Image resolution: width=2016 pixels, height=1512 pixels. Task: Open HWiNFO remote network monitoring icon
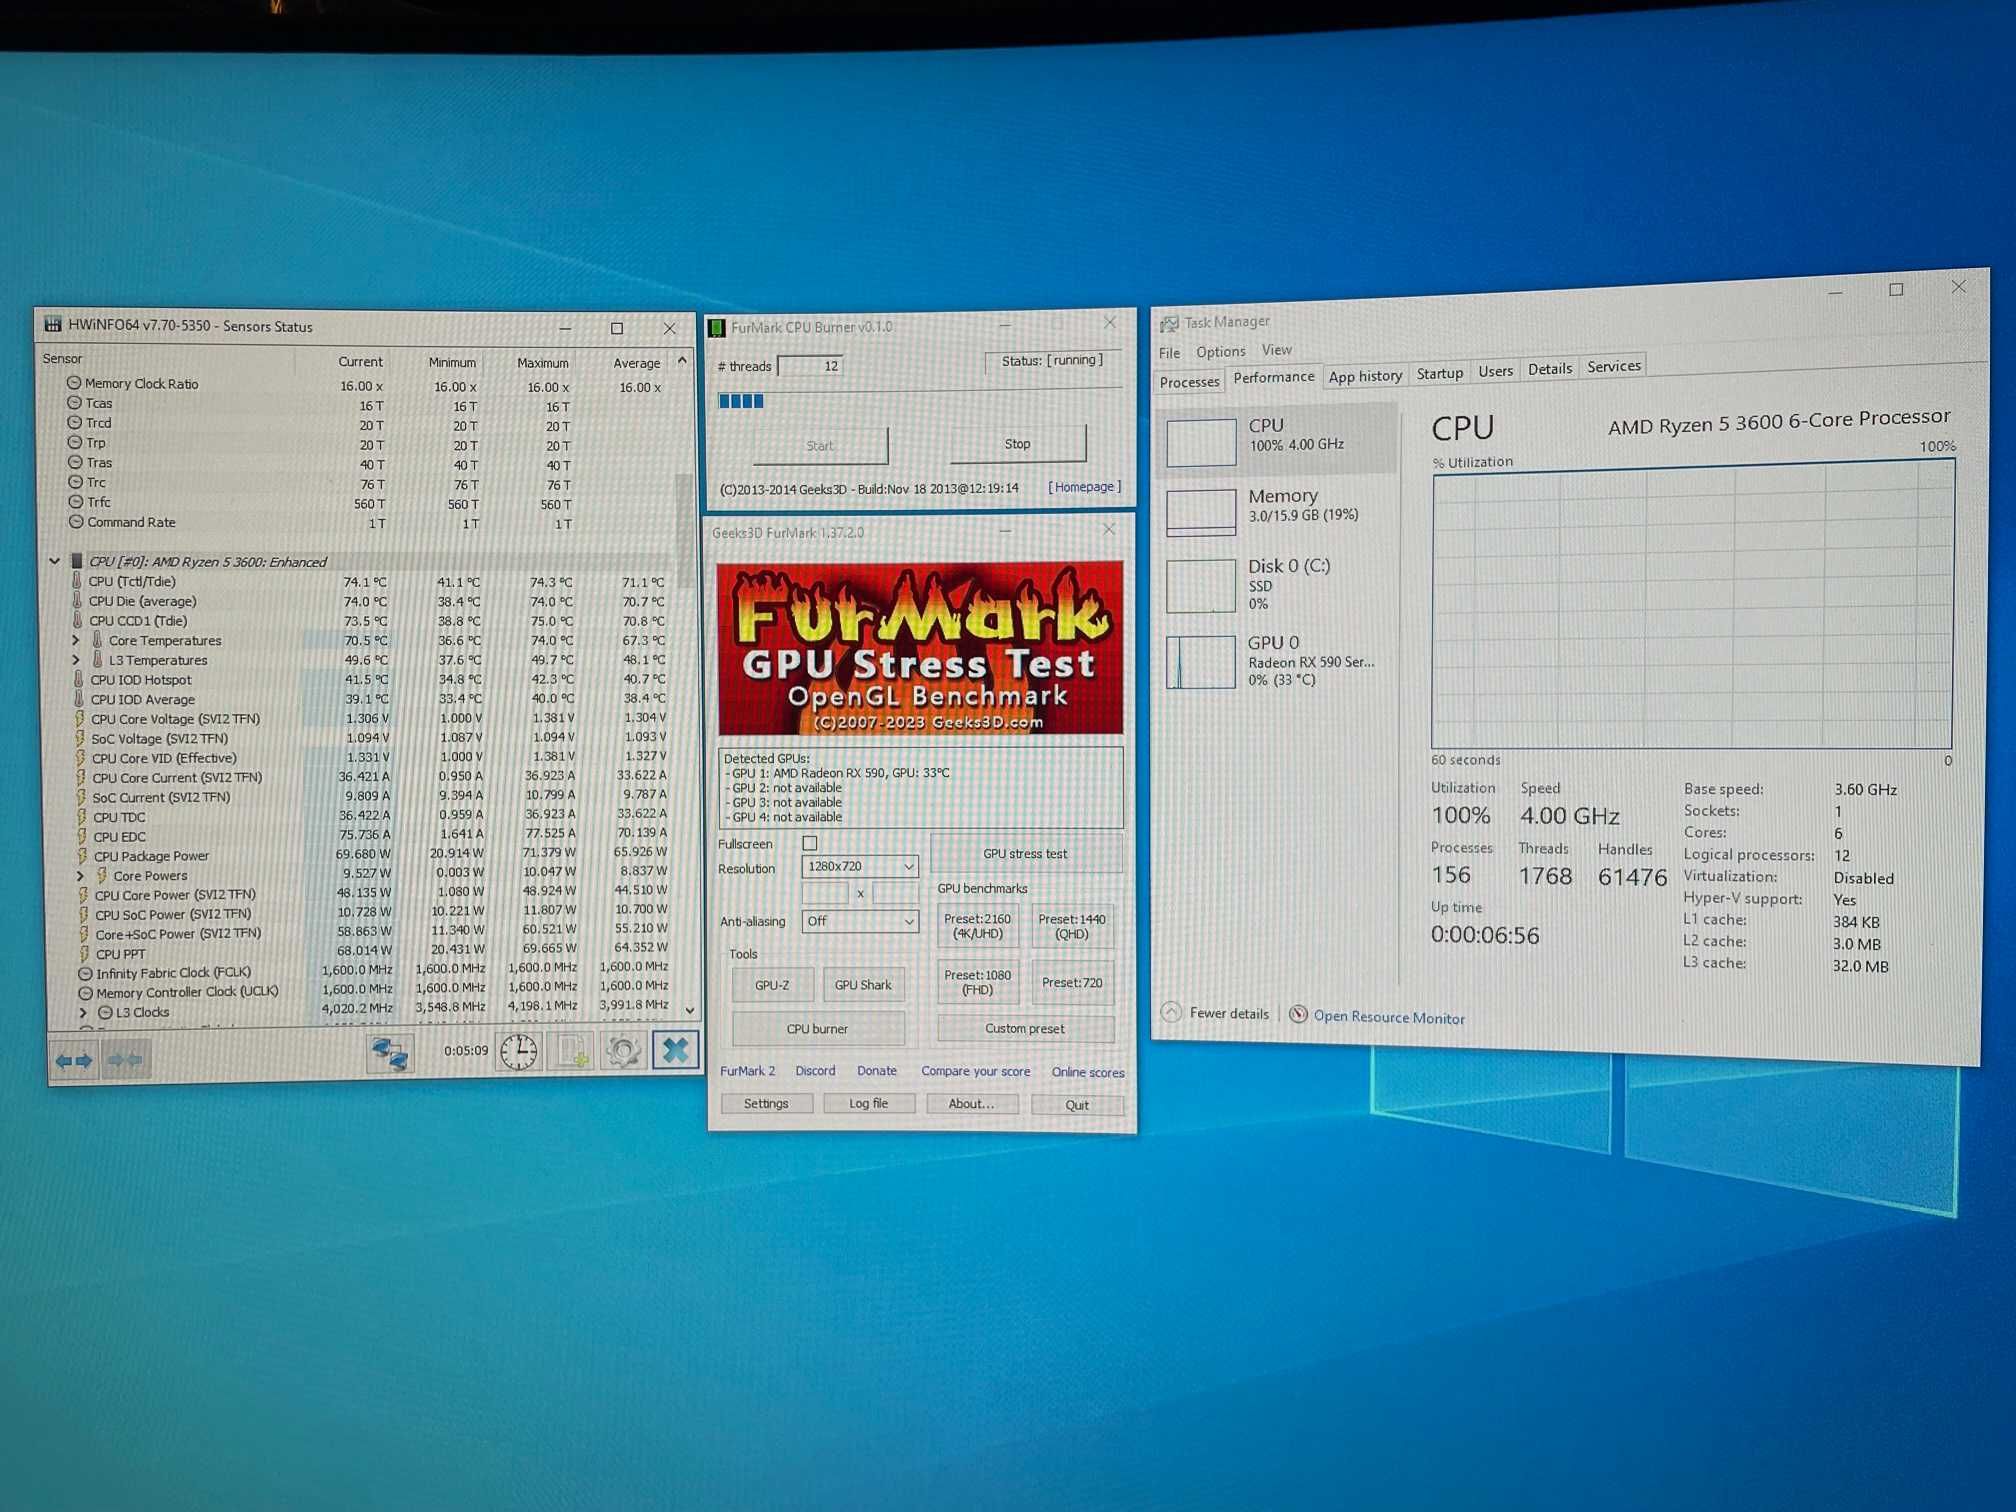coord(390,1055)
